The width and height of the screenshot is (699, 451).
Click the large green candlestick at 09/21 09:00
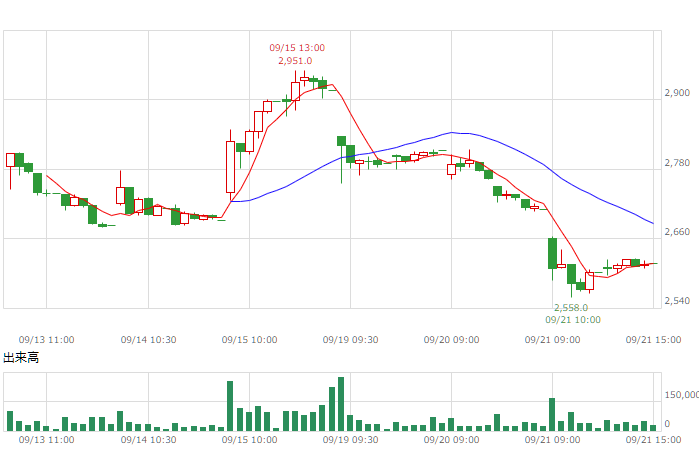[552, 254]
